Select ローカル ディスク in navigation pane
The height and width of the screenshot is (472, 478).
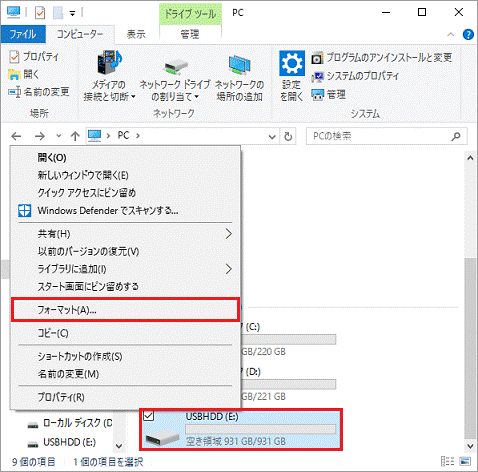pyautogui.click(x=70, y=423)
